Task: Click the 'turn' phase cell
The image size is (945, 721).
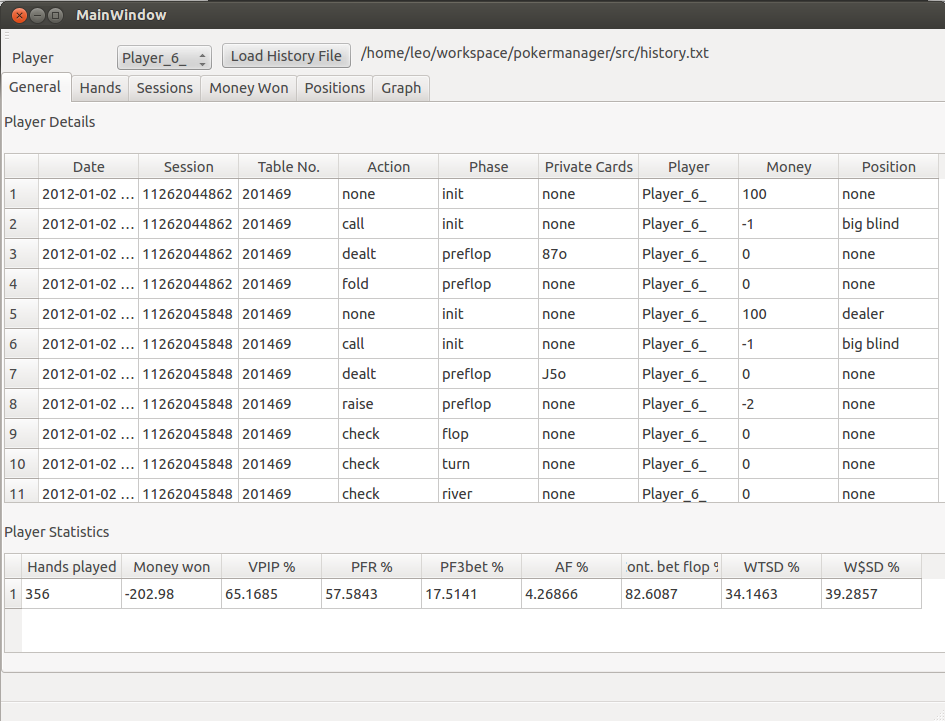Action: pyautogui.click(x=489, y=464)
